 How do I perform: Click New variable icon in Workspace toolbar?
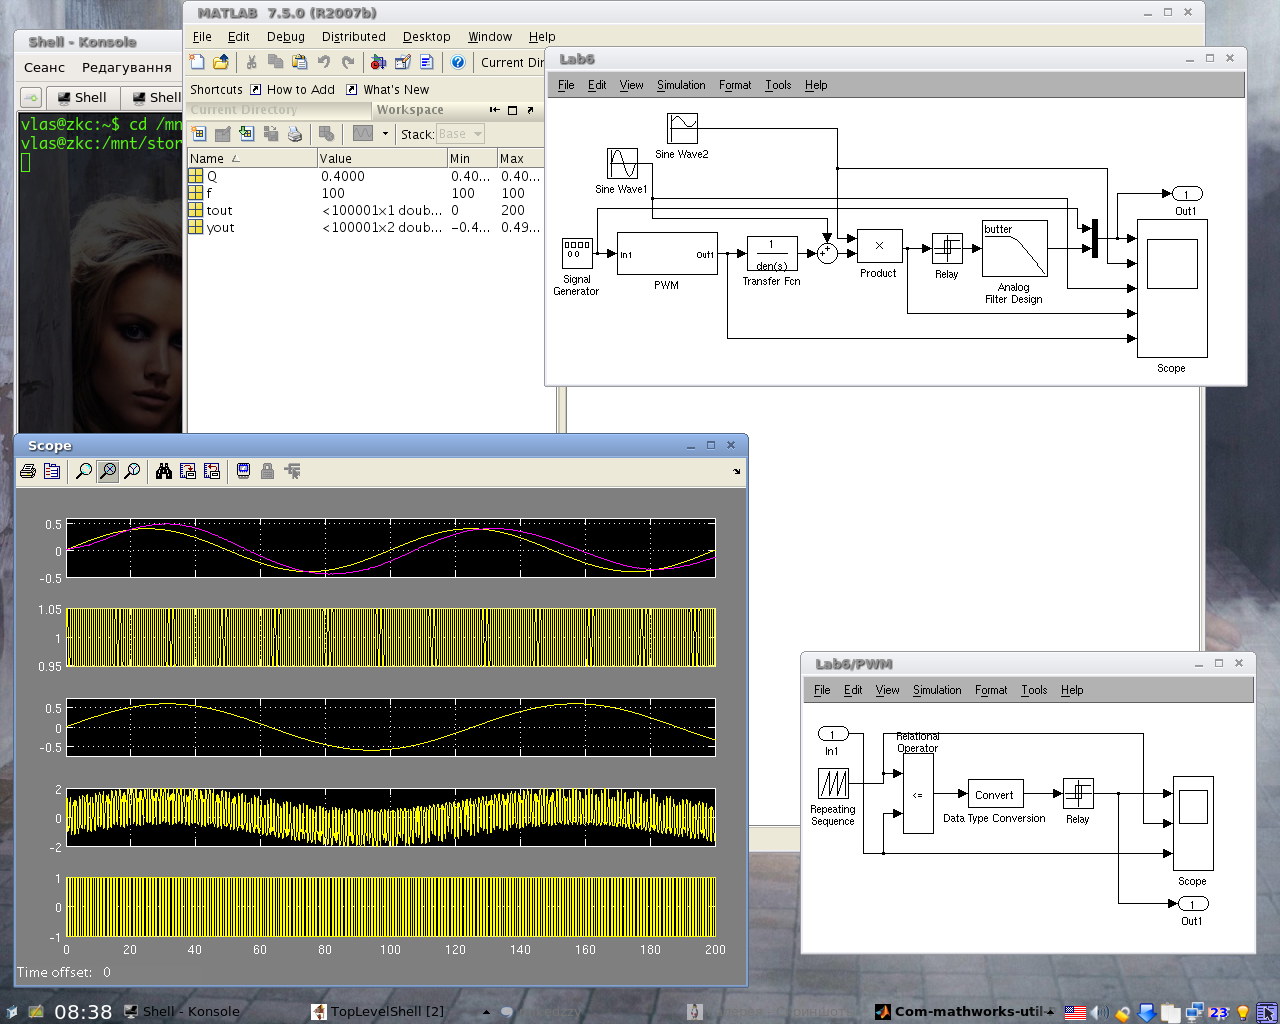pos(198,134)
